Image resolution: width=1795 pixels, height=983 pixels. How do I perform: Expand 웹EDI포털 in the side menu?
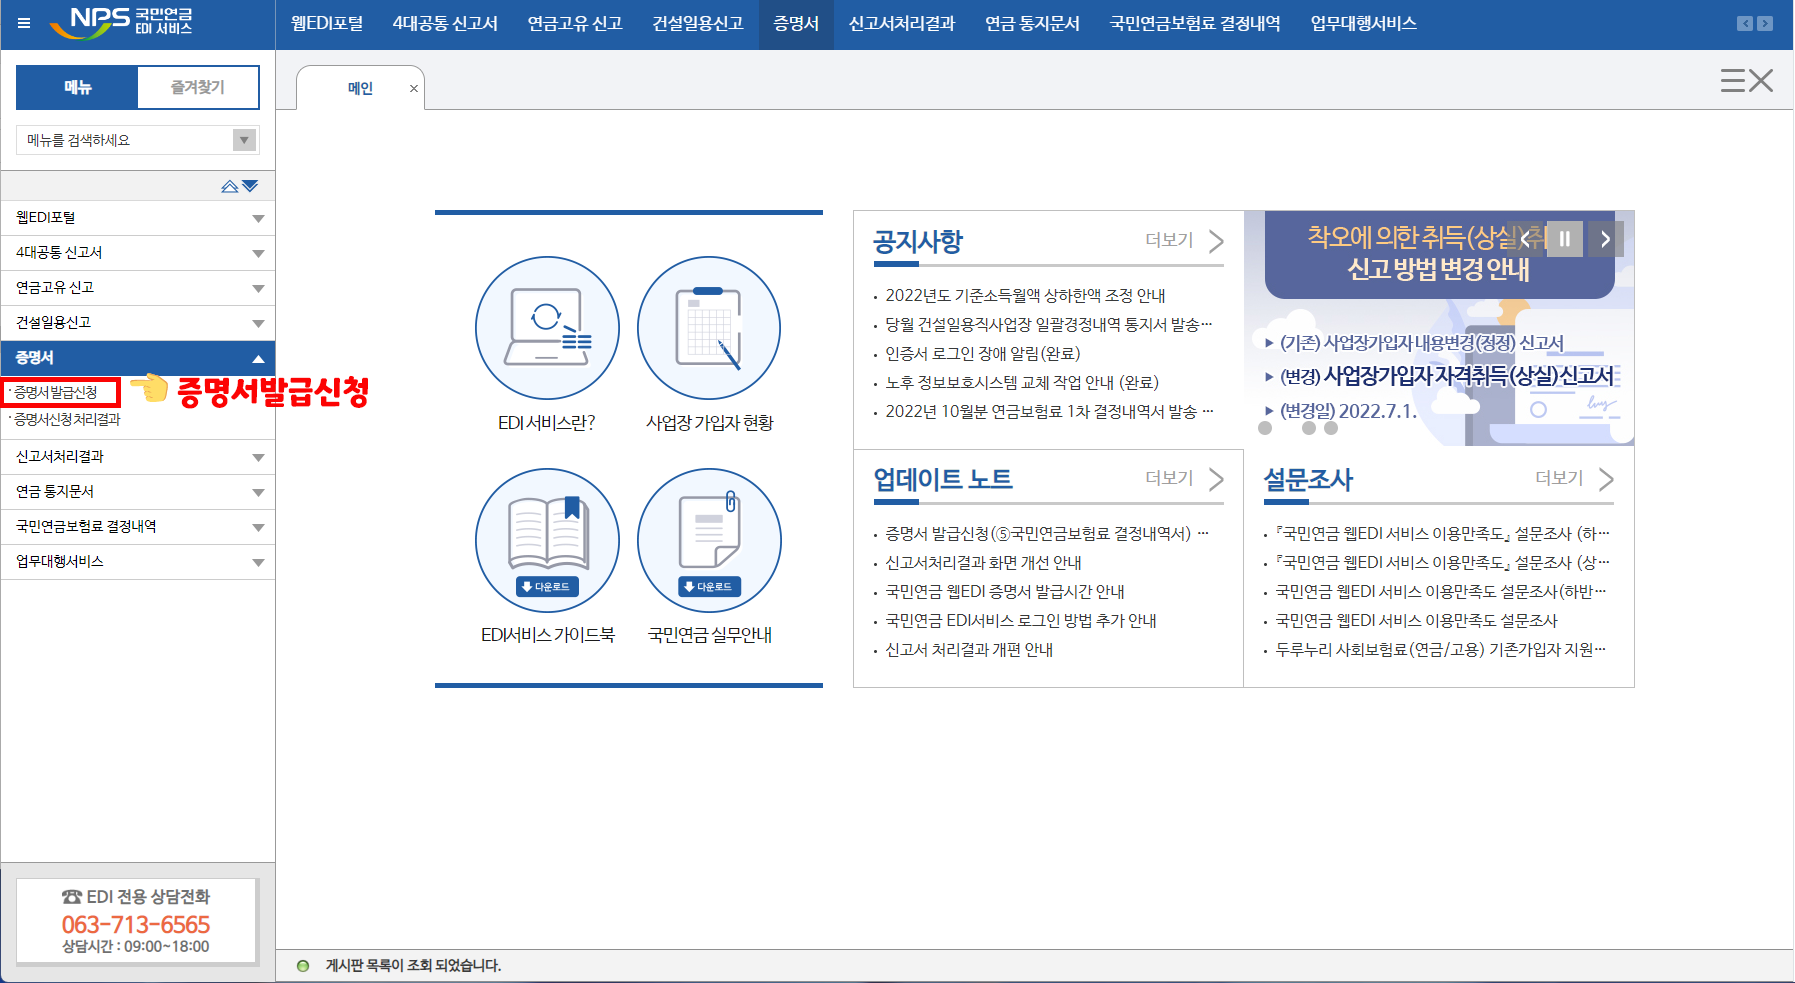(x=138, y=218)
